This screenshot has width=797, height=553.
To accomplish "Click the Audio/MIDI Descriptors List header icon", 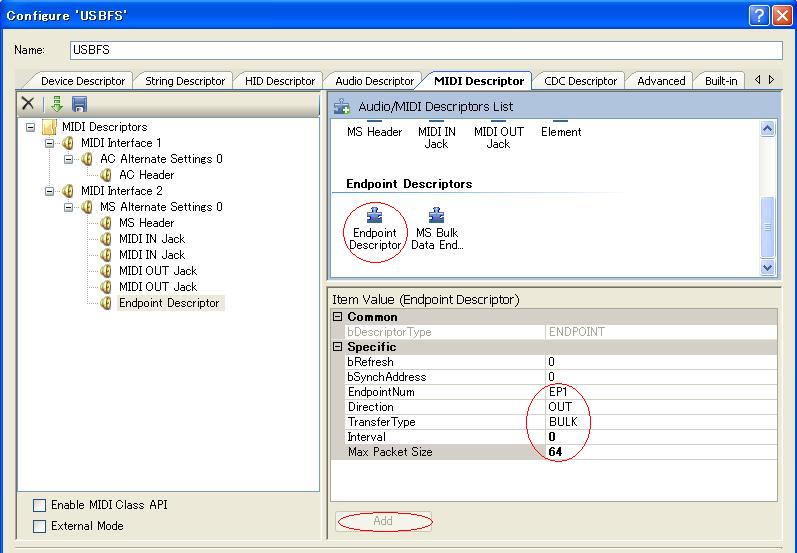I will click(x=342, y=107).
